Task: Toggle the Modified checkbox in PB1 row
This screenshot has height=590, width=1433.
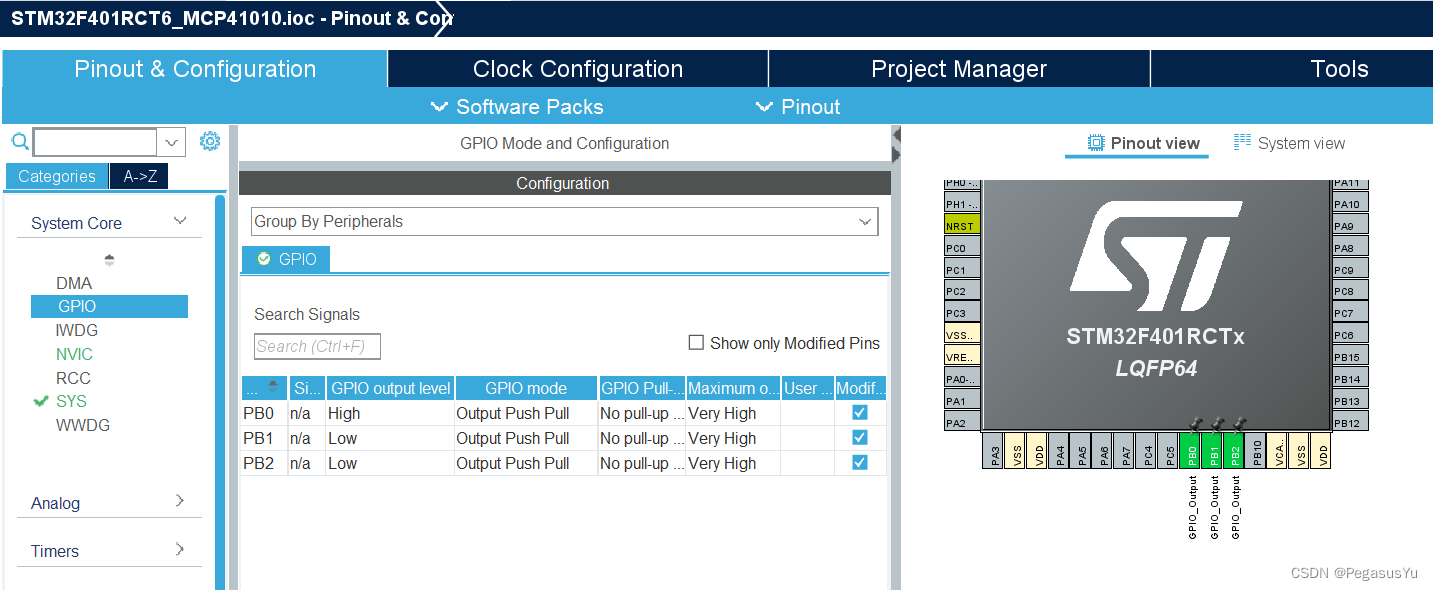Action: pyautogui.click(x=860, y=437)
